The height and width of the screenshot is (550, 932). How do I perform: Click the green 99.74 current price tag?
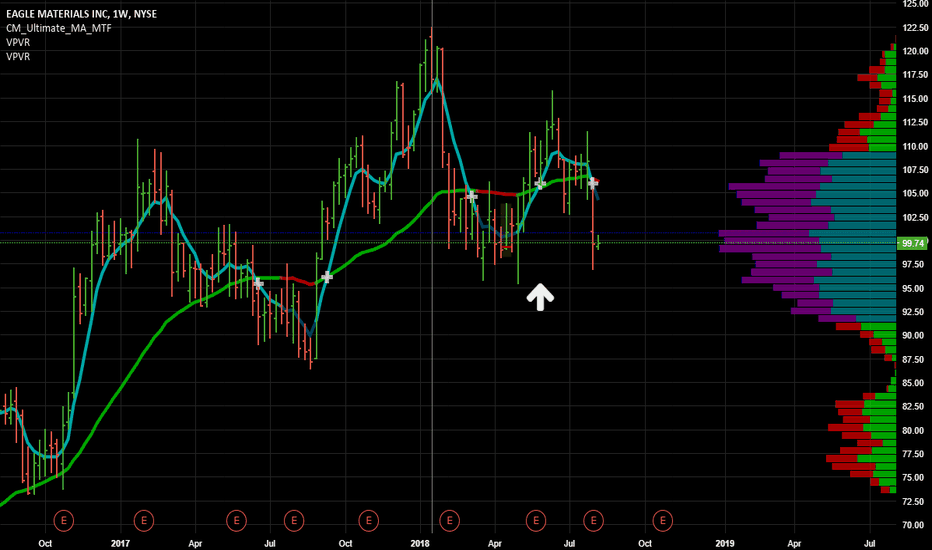click(912, 243)
